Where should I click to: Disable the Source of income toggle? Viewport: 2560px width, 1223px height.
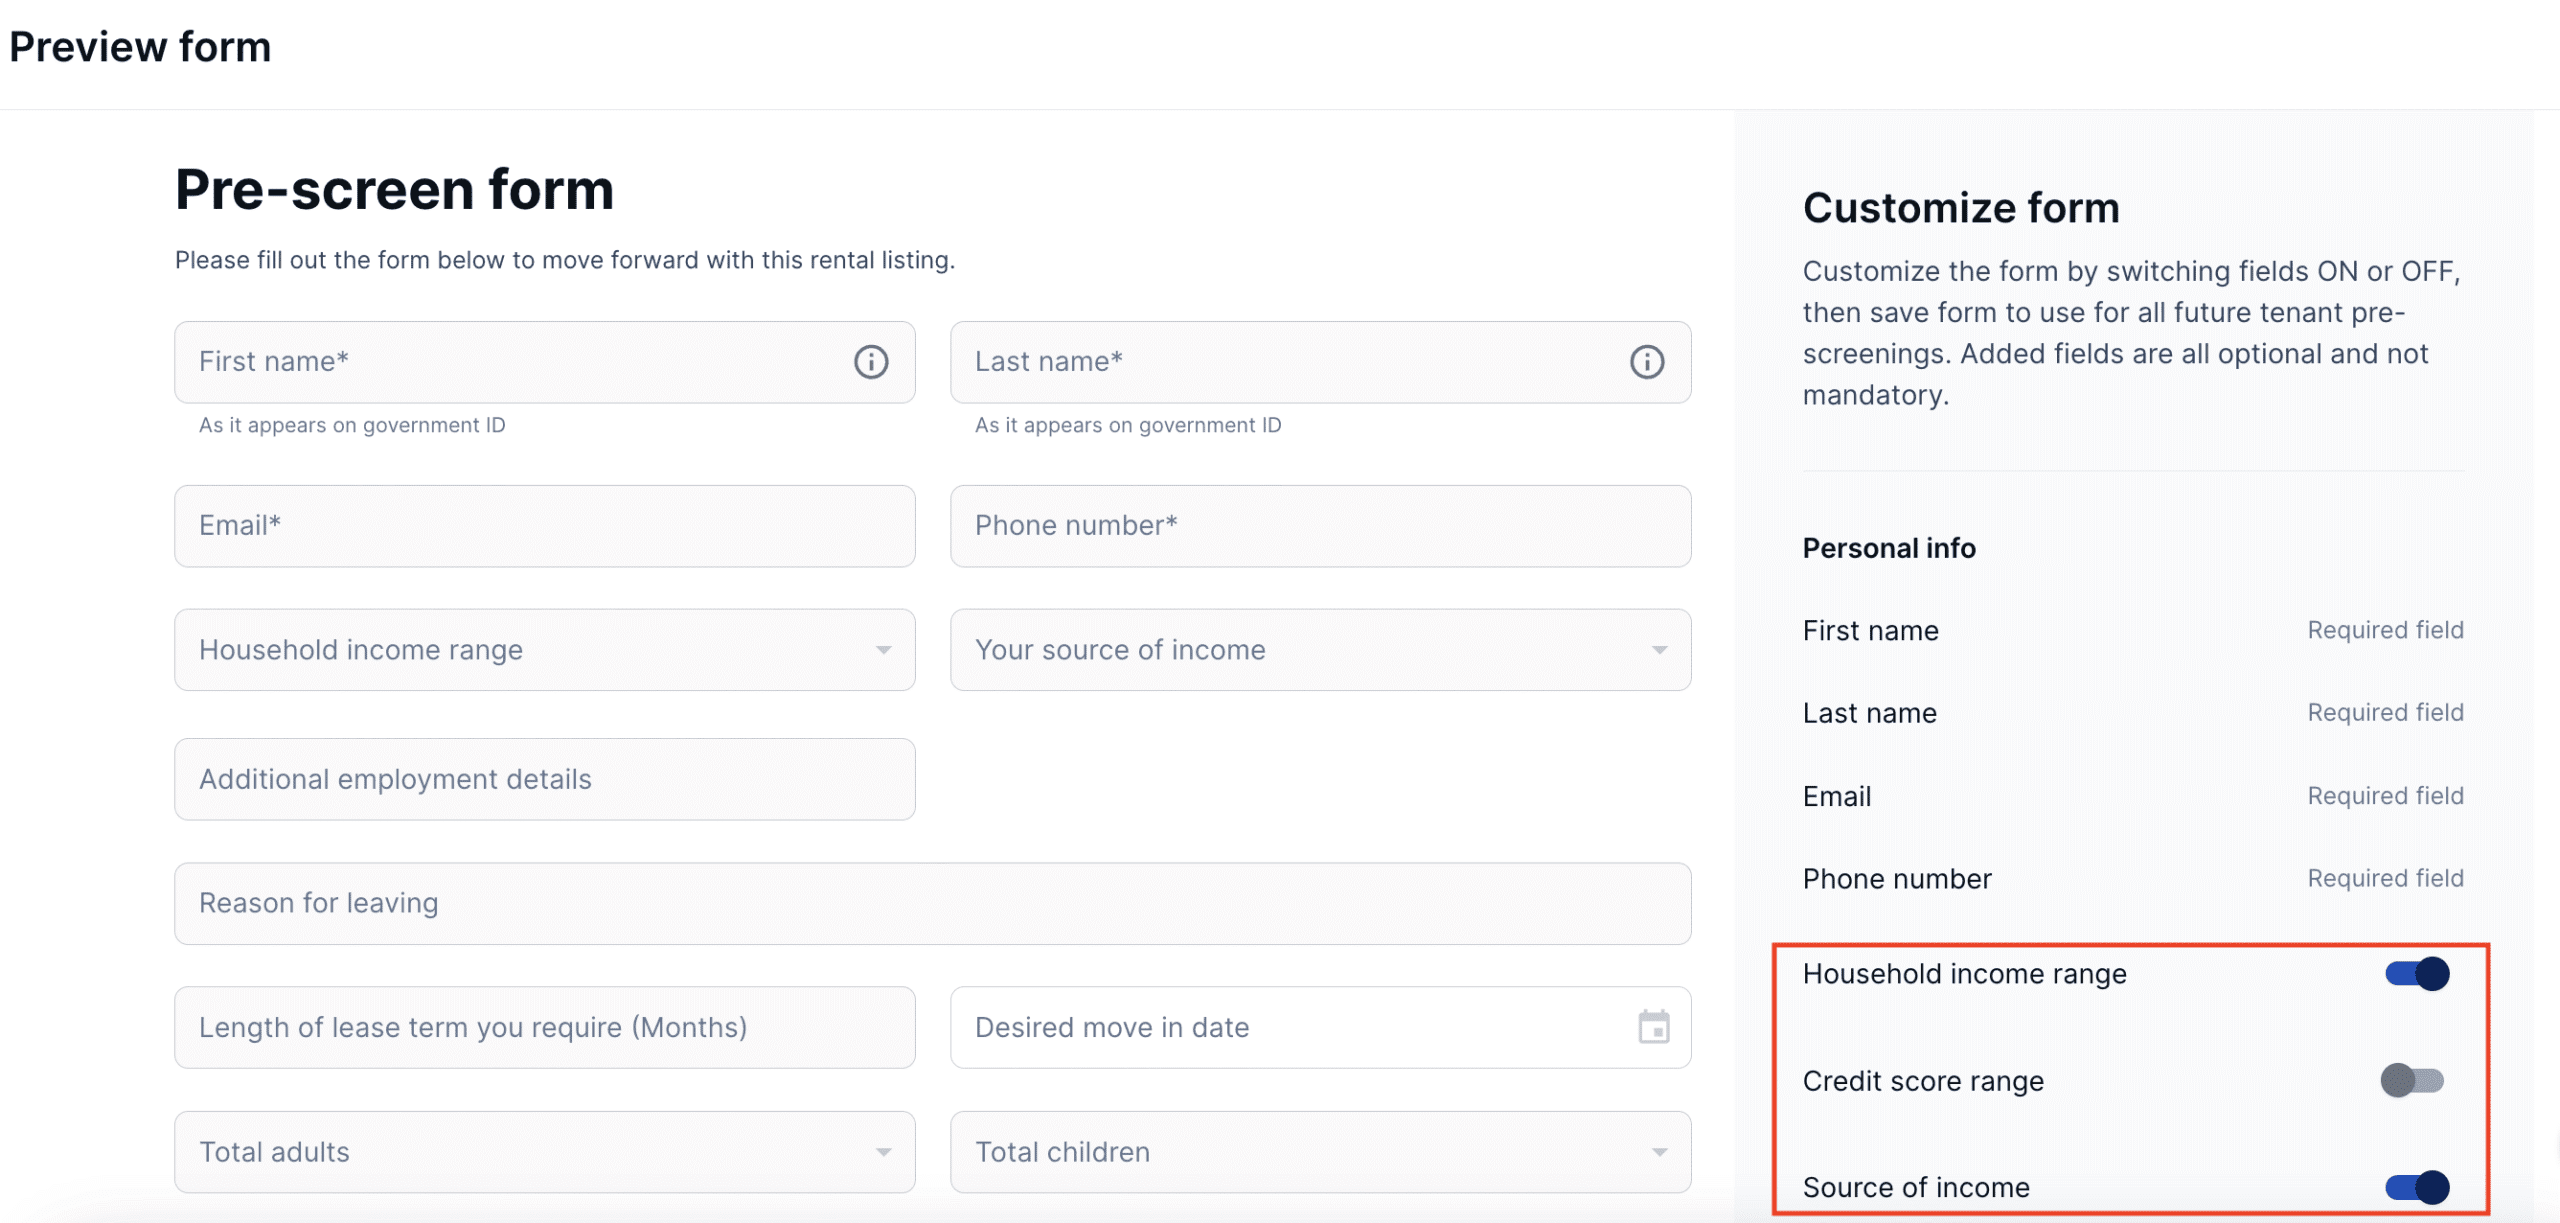(x=2416, y=1187)
